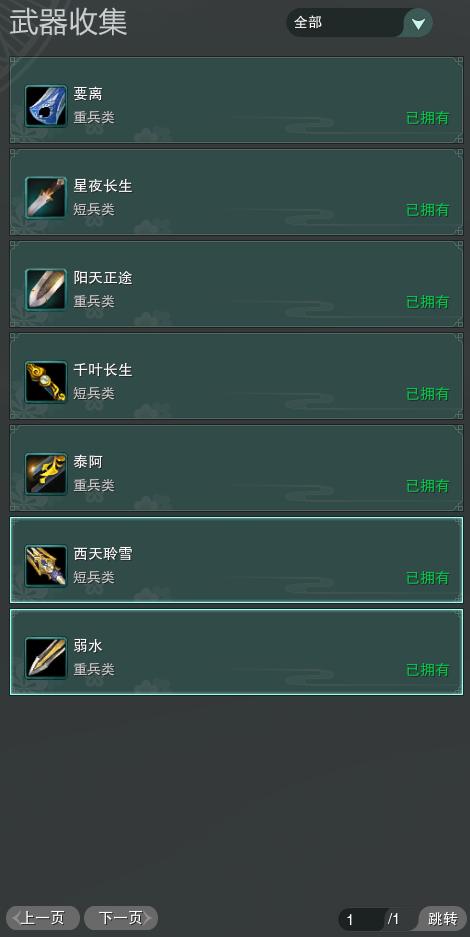
Task: Click the 已拥有 status on 星夜长生
Action: tap(428, 210)
